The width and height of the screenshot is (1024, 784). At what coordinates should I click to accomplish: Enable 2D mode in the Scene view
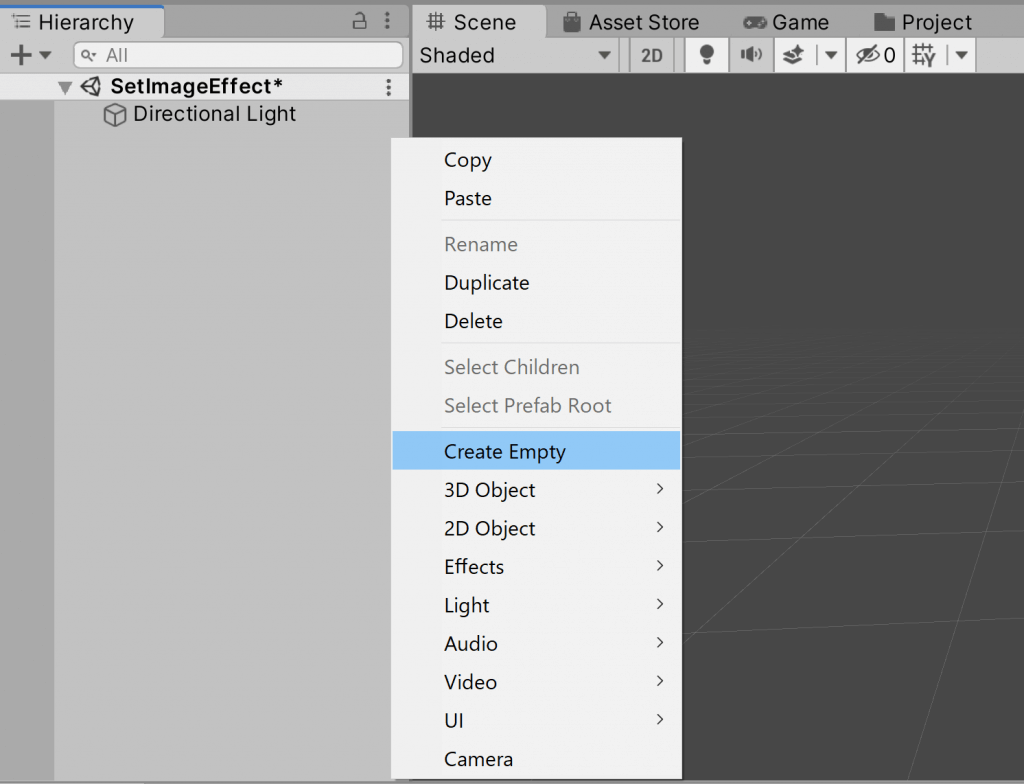pos(651,55)
